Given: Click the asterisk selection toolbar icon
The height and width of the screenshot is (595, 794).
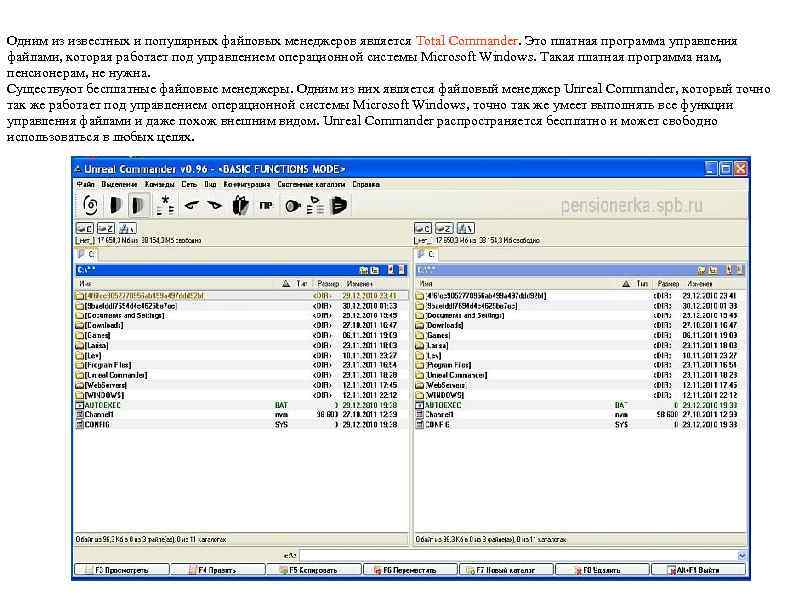Looking at the screenshot, I should pyautogui.click(x=165, y=205).
